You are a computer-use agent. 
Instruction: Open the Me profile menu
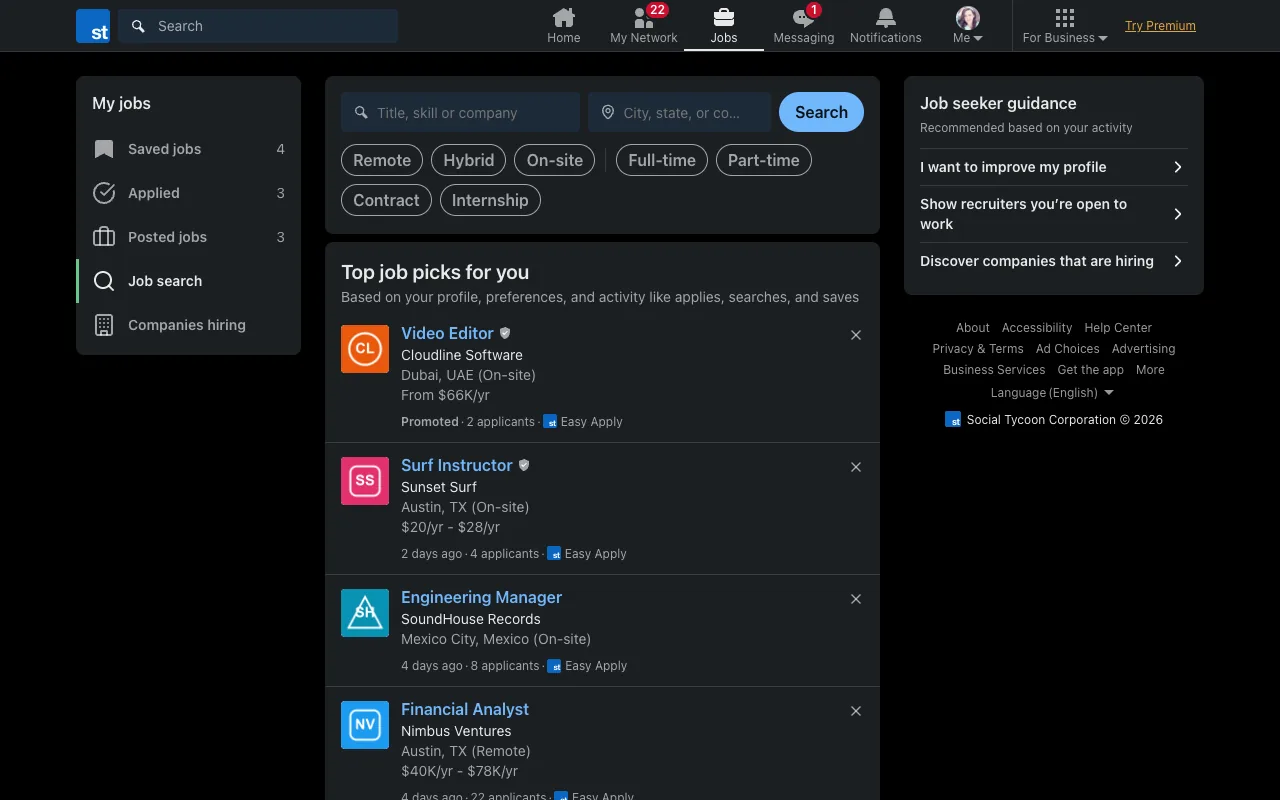(x=968, y=26)
